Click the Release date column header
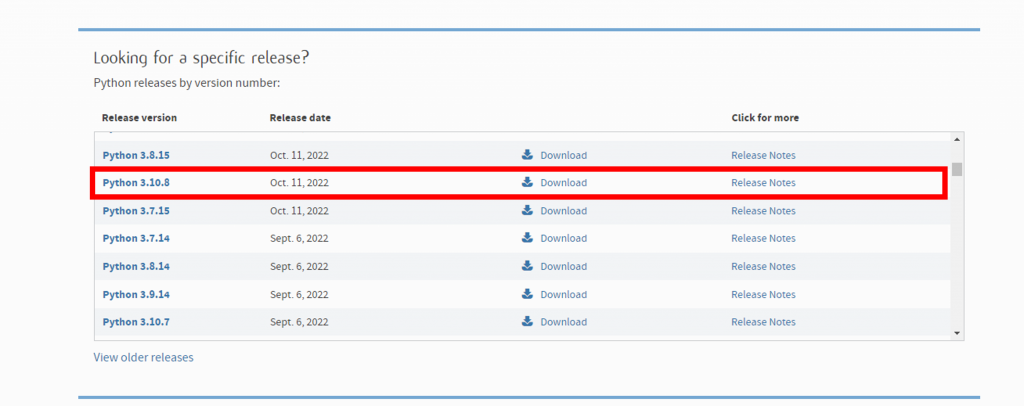Screen dimensions: 1024x406 point(300,118)
